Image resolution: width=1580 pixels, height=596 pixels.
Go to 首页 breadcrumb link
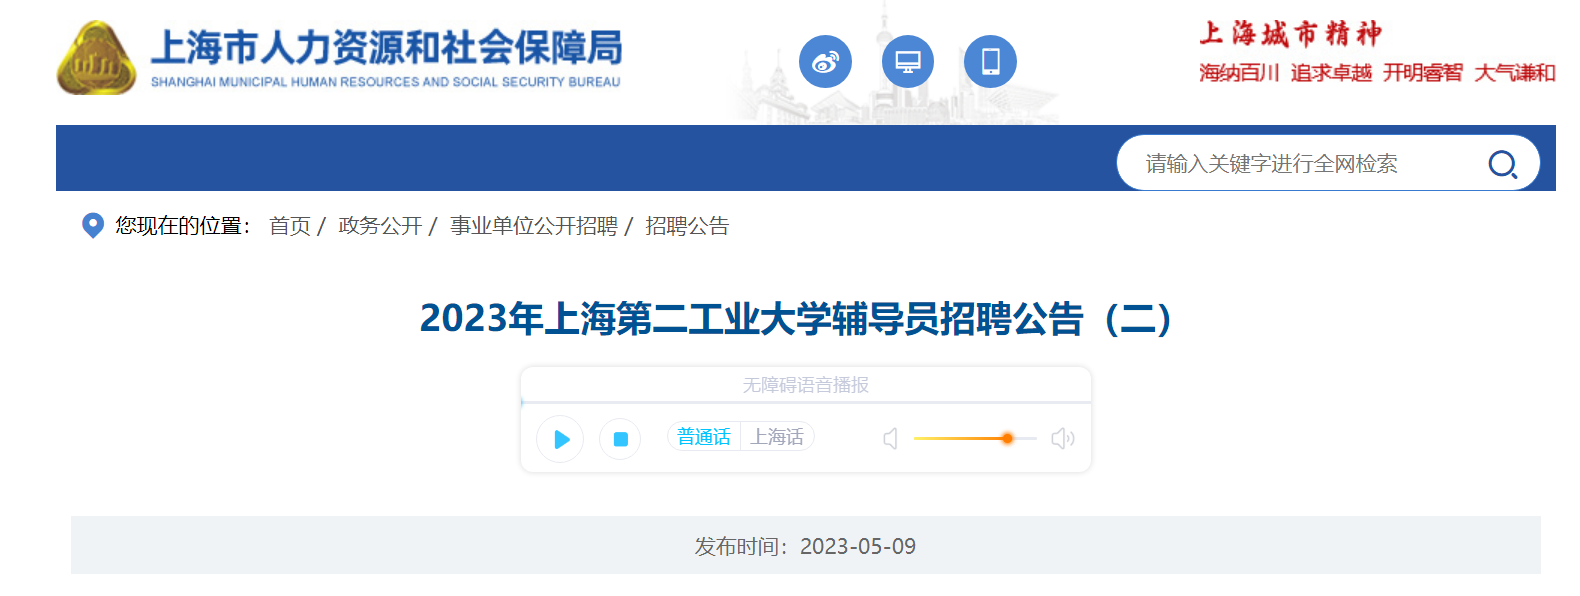(x=290, y=226)
